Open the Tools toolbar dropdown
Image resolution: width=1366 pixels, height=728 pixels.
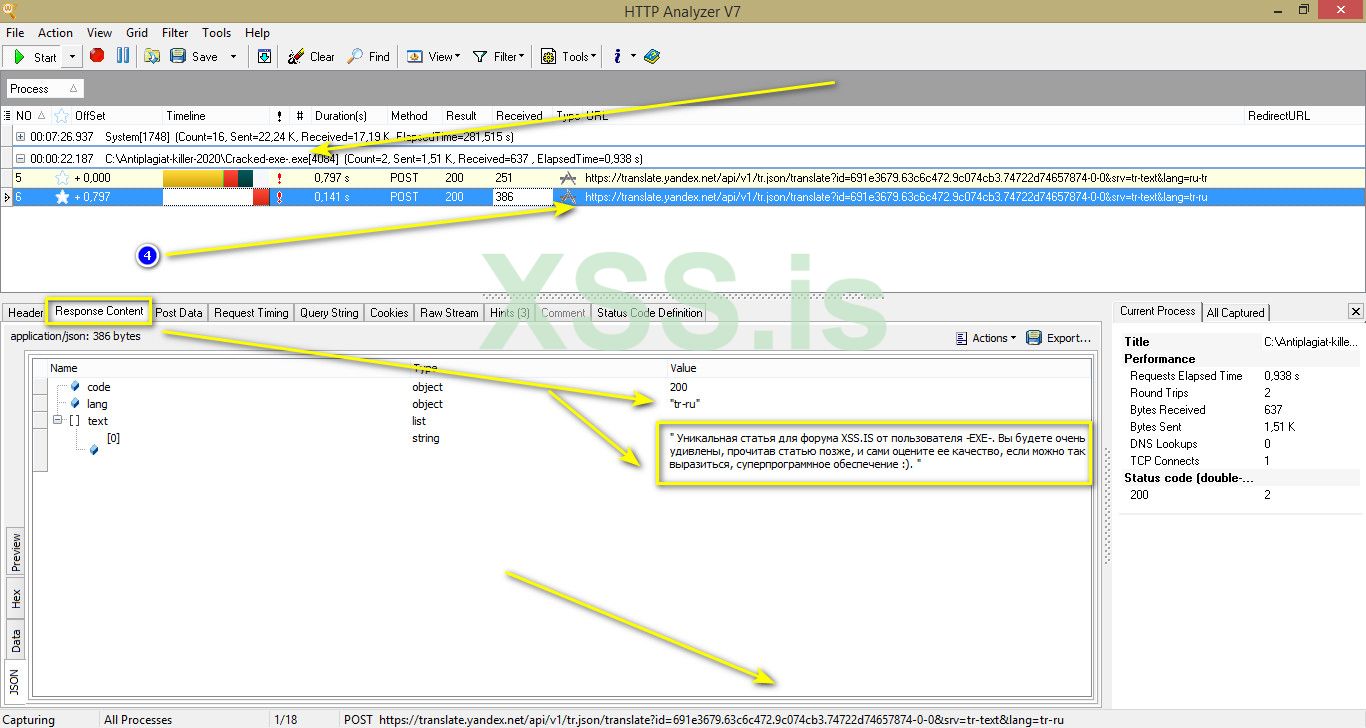tap(568, 57)
